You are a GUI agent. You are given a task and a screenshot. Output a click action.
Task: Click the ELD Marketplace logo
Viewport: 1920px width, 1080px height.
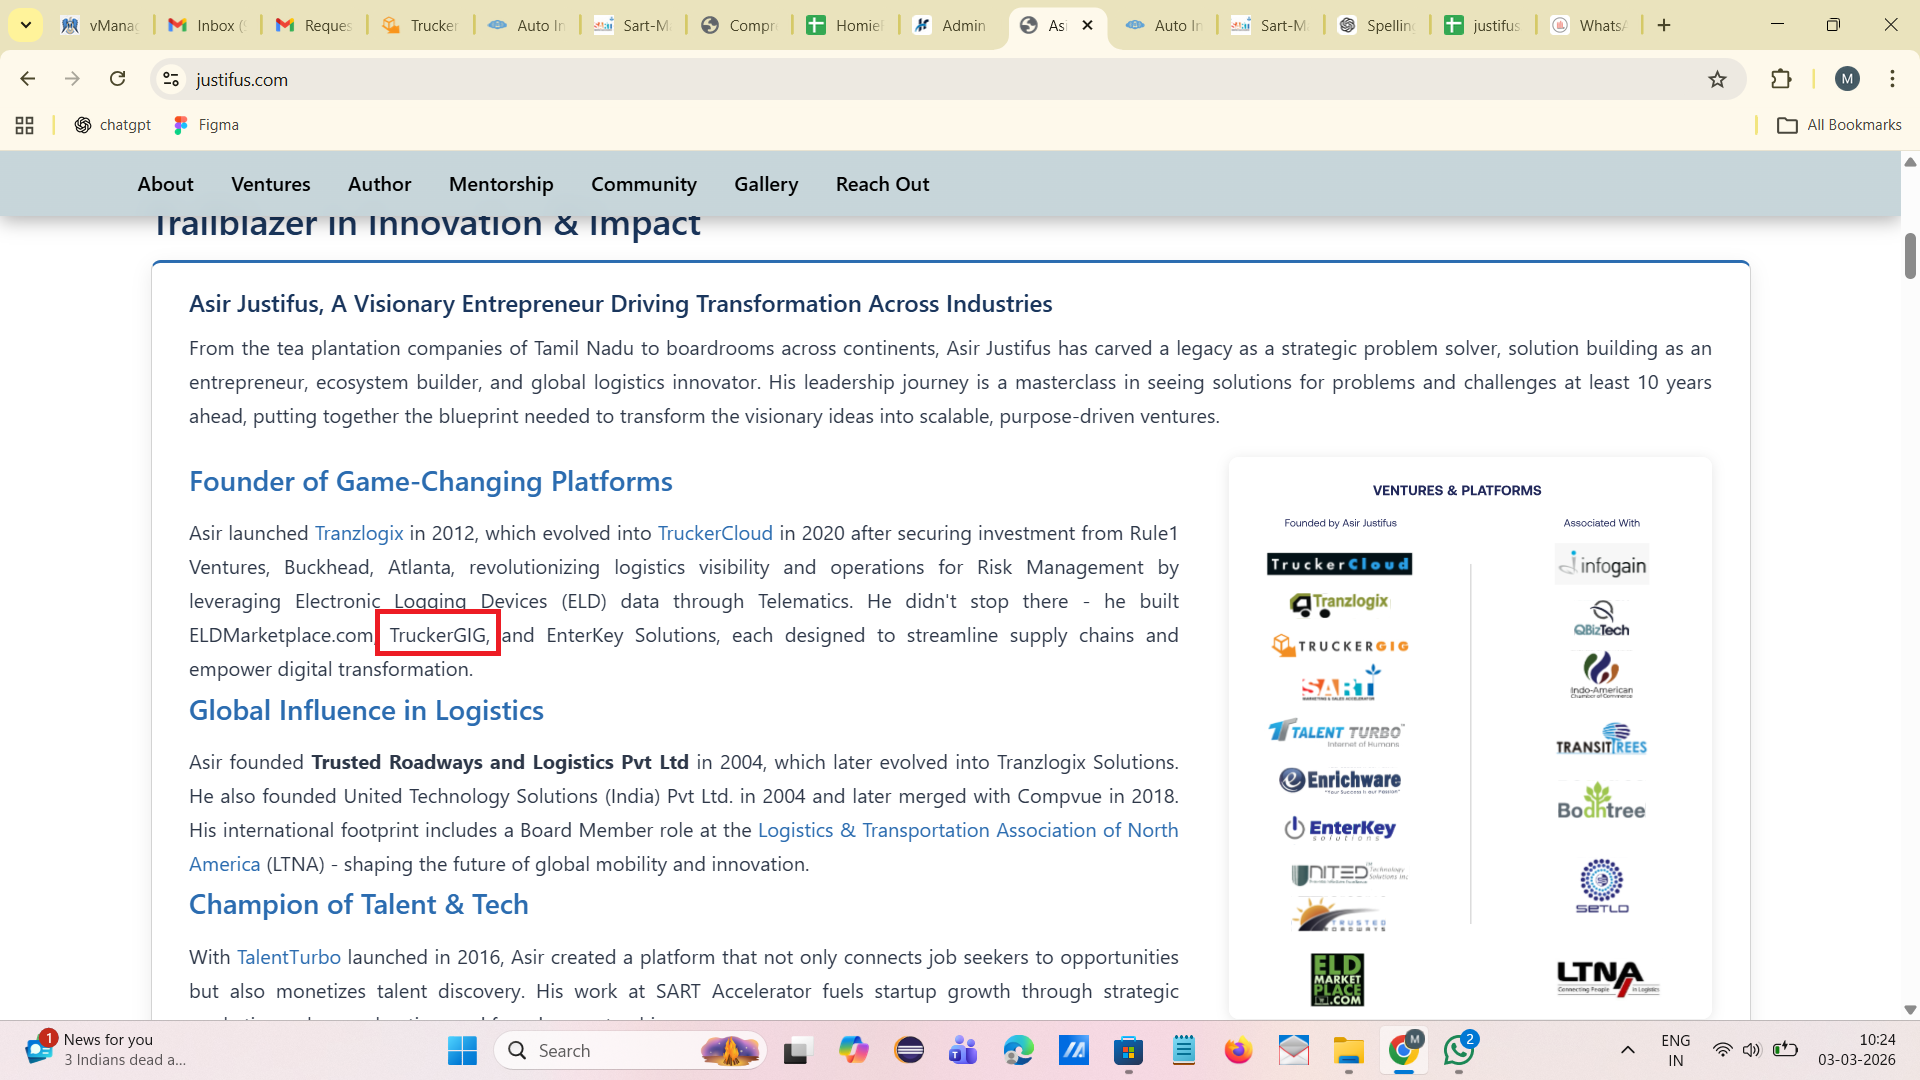[x=1338, y=979]
